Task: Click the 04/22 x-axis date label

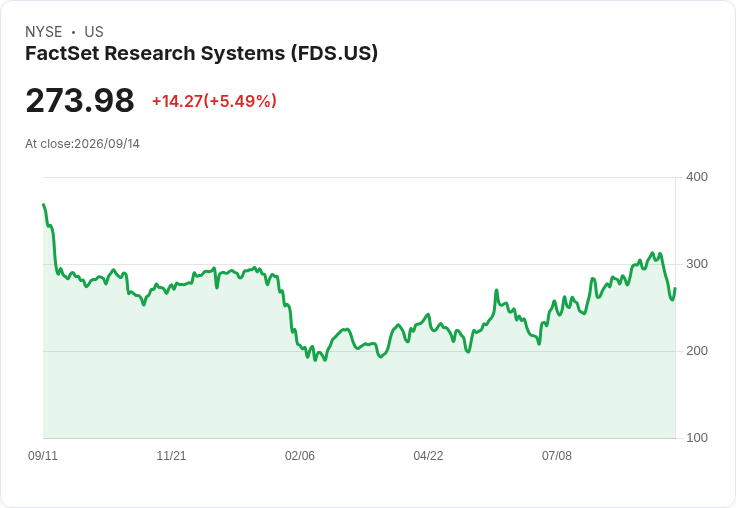Action: click(x=428, y=455)
